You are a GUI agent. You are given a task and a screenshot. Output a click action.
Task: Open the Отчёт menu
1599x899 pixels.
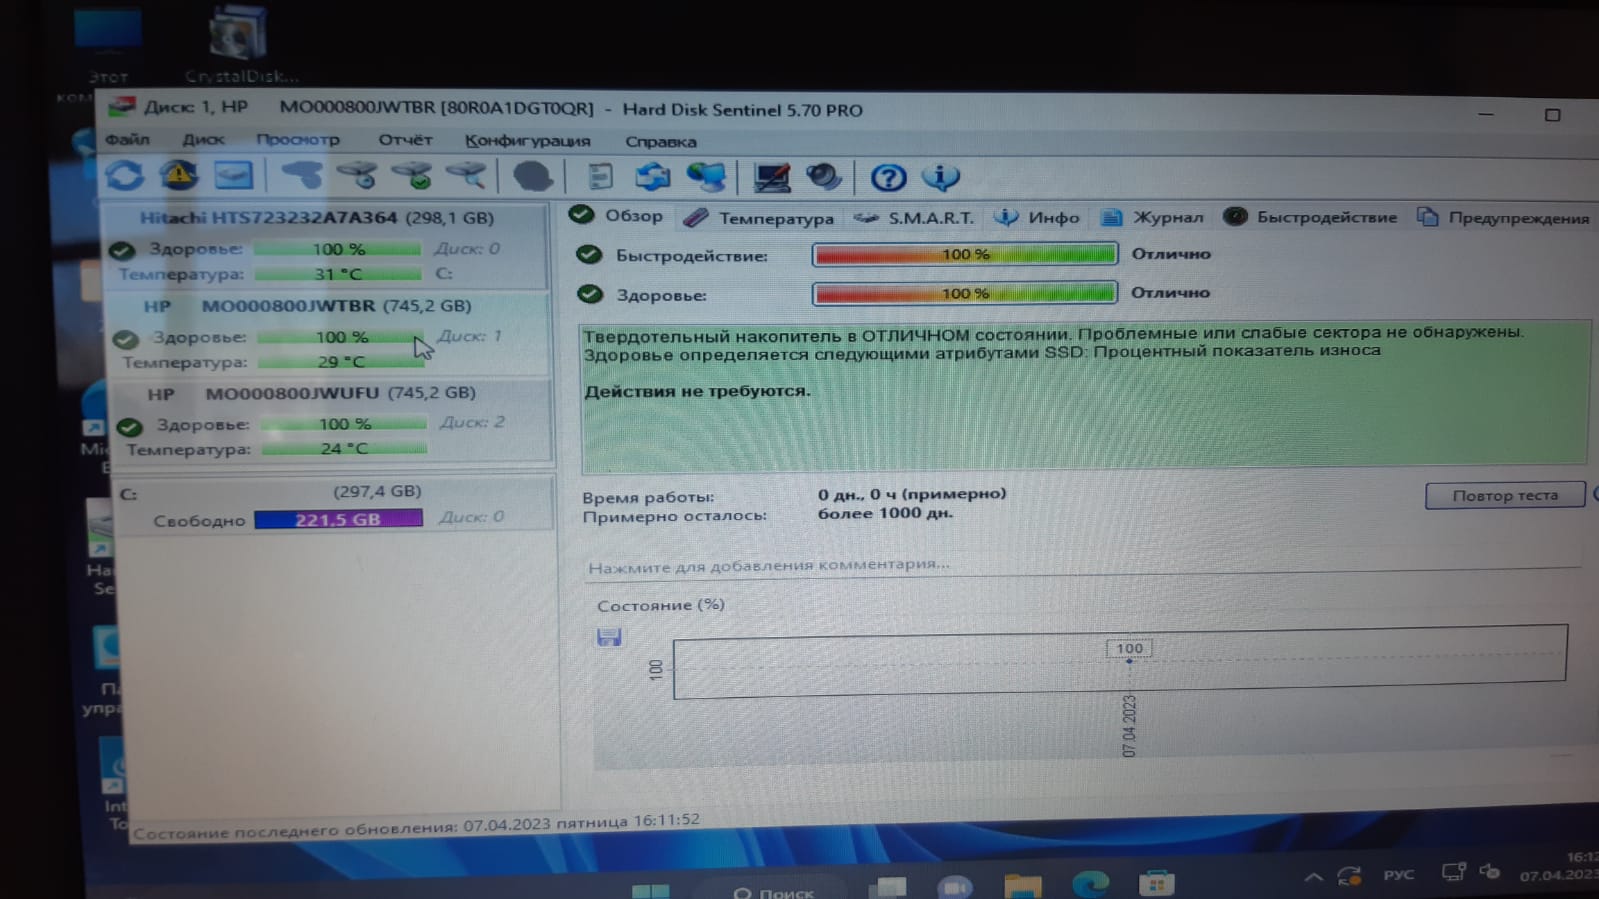point(405,140)
